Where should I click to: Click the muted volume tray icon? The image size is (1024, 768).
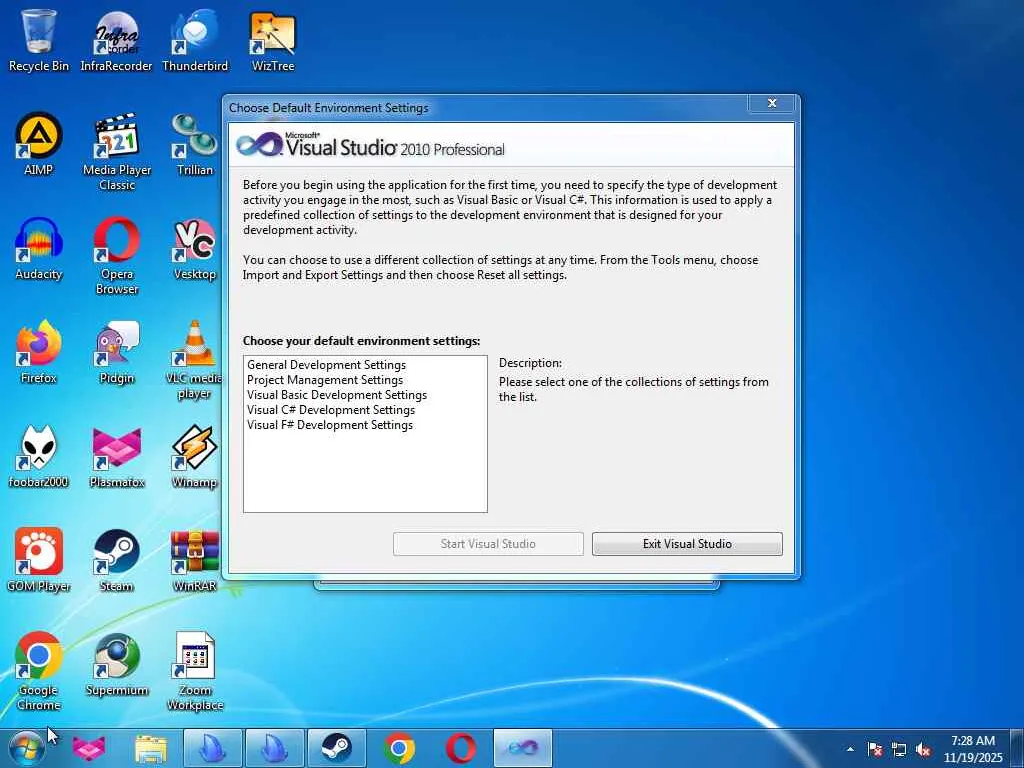pyautogui.click(x=923, y=749)
